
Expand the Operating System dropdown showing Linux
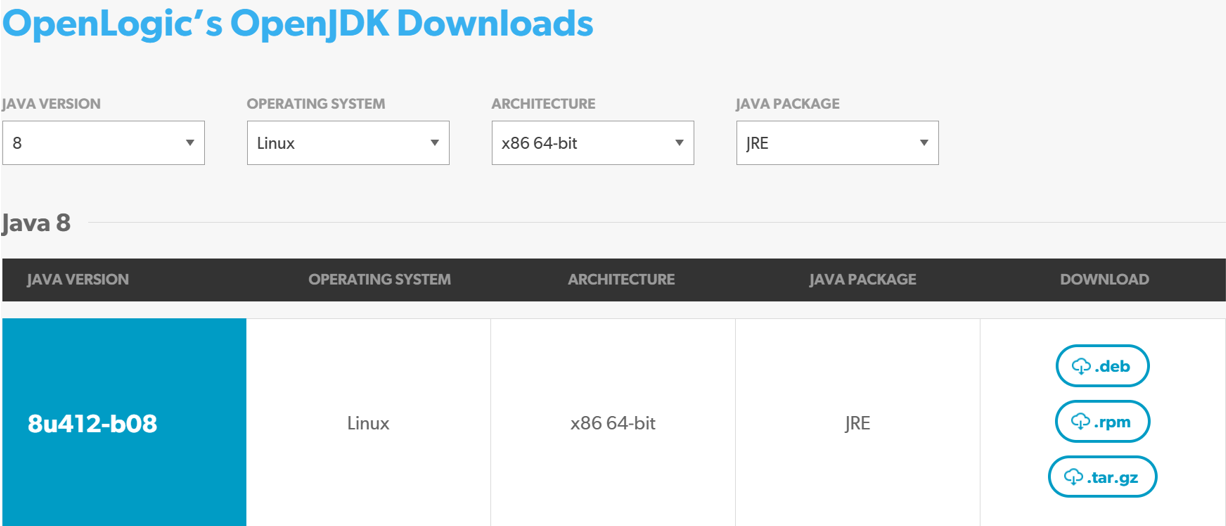tap(348, 143)
